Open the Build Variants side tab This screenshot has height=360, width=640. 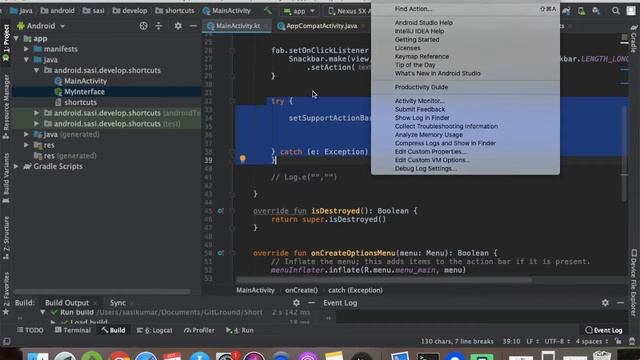point(6,178)
